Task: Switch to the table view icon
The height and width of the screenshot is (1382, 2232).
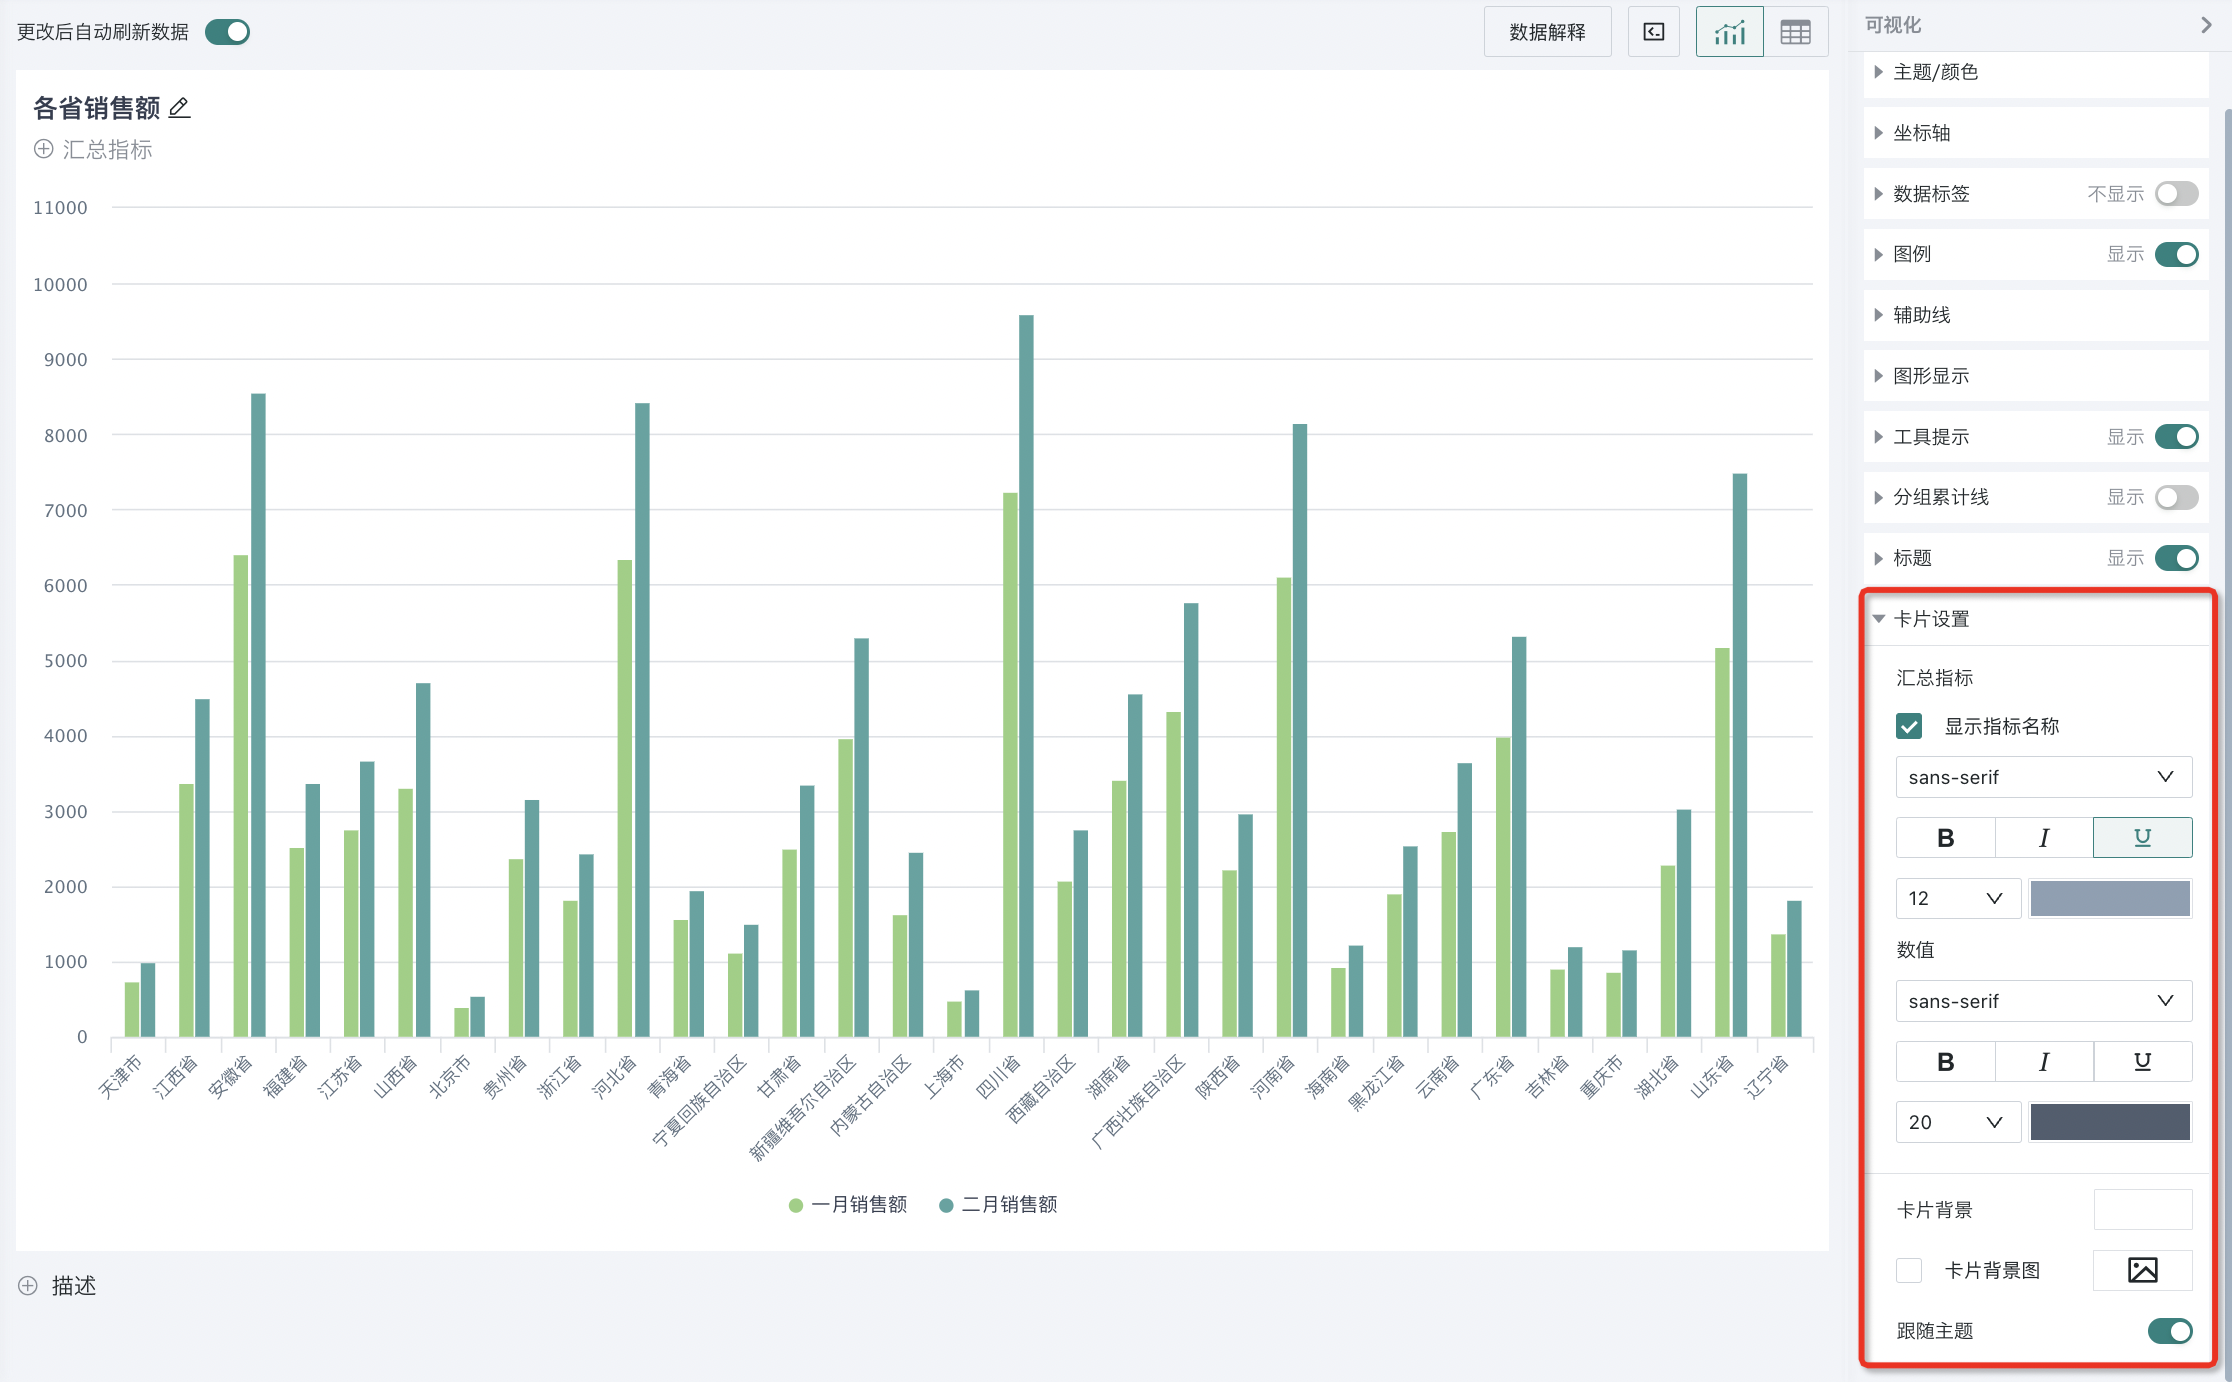Action: [x=1795, y=32]
